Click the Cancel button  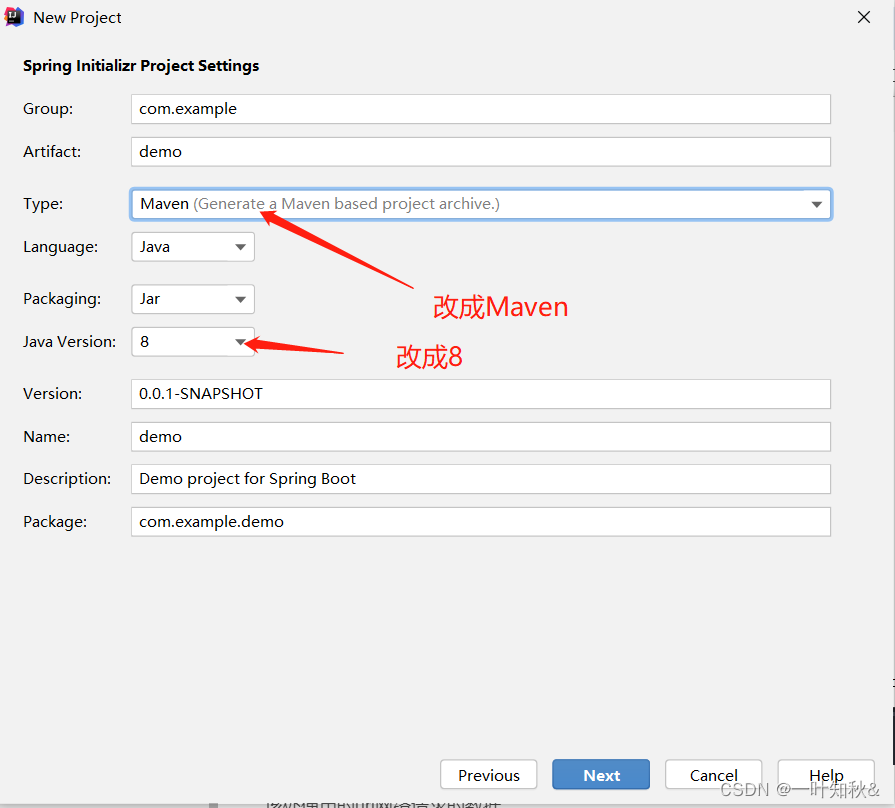(x=713, y=775)
